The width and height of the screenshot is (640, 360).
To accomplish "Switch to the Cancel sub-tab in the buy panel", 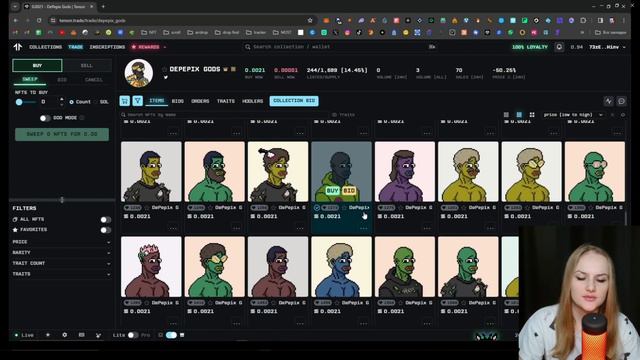I will (x=94, y=80).
